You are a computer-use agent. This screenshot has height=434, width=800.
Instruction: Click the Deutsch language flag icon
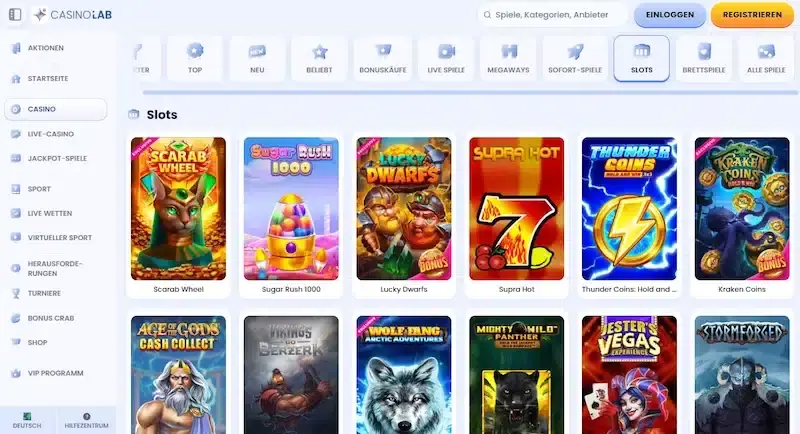pos(27,416)
